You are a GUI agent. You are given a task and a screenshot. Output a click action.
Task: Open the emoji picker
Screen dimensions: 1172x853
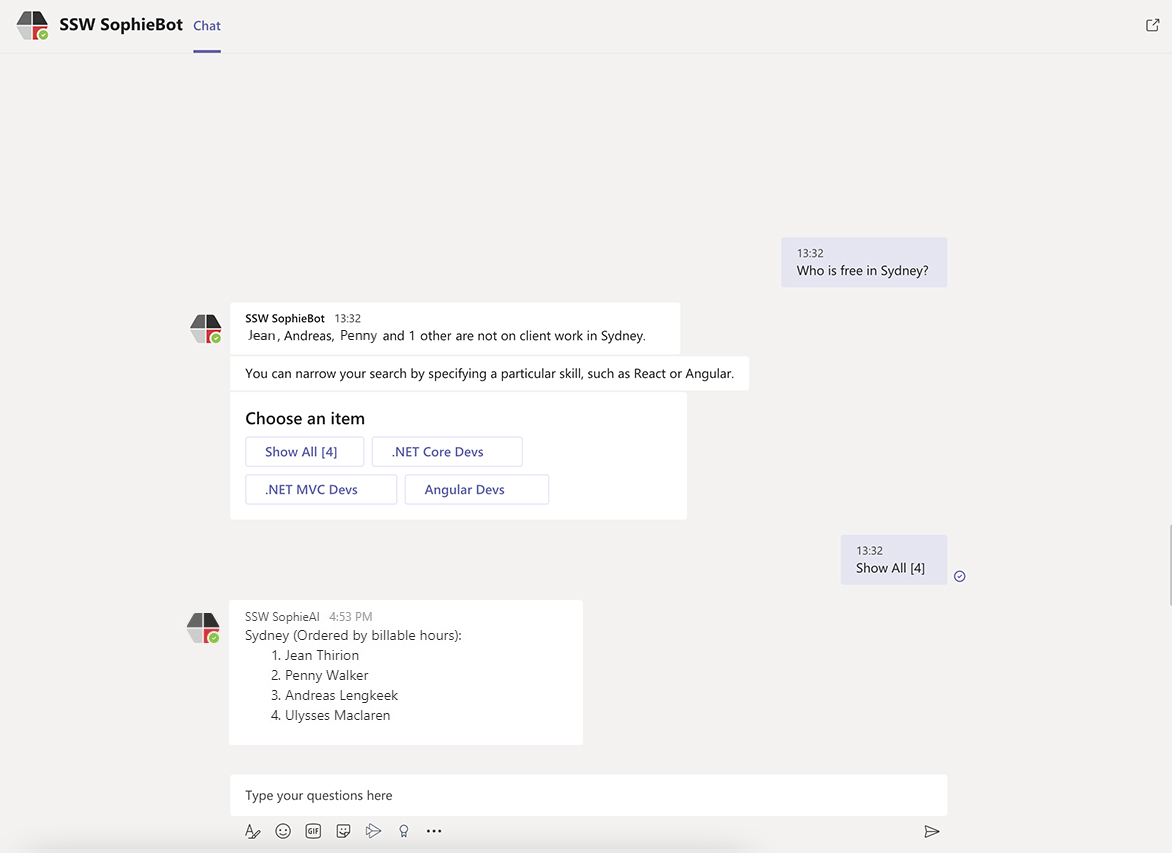click(x=283, y=831)
